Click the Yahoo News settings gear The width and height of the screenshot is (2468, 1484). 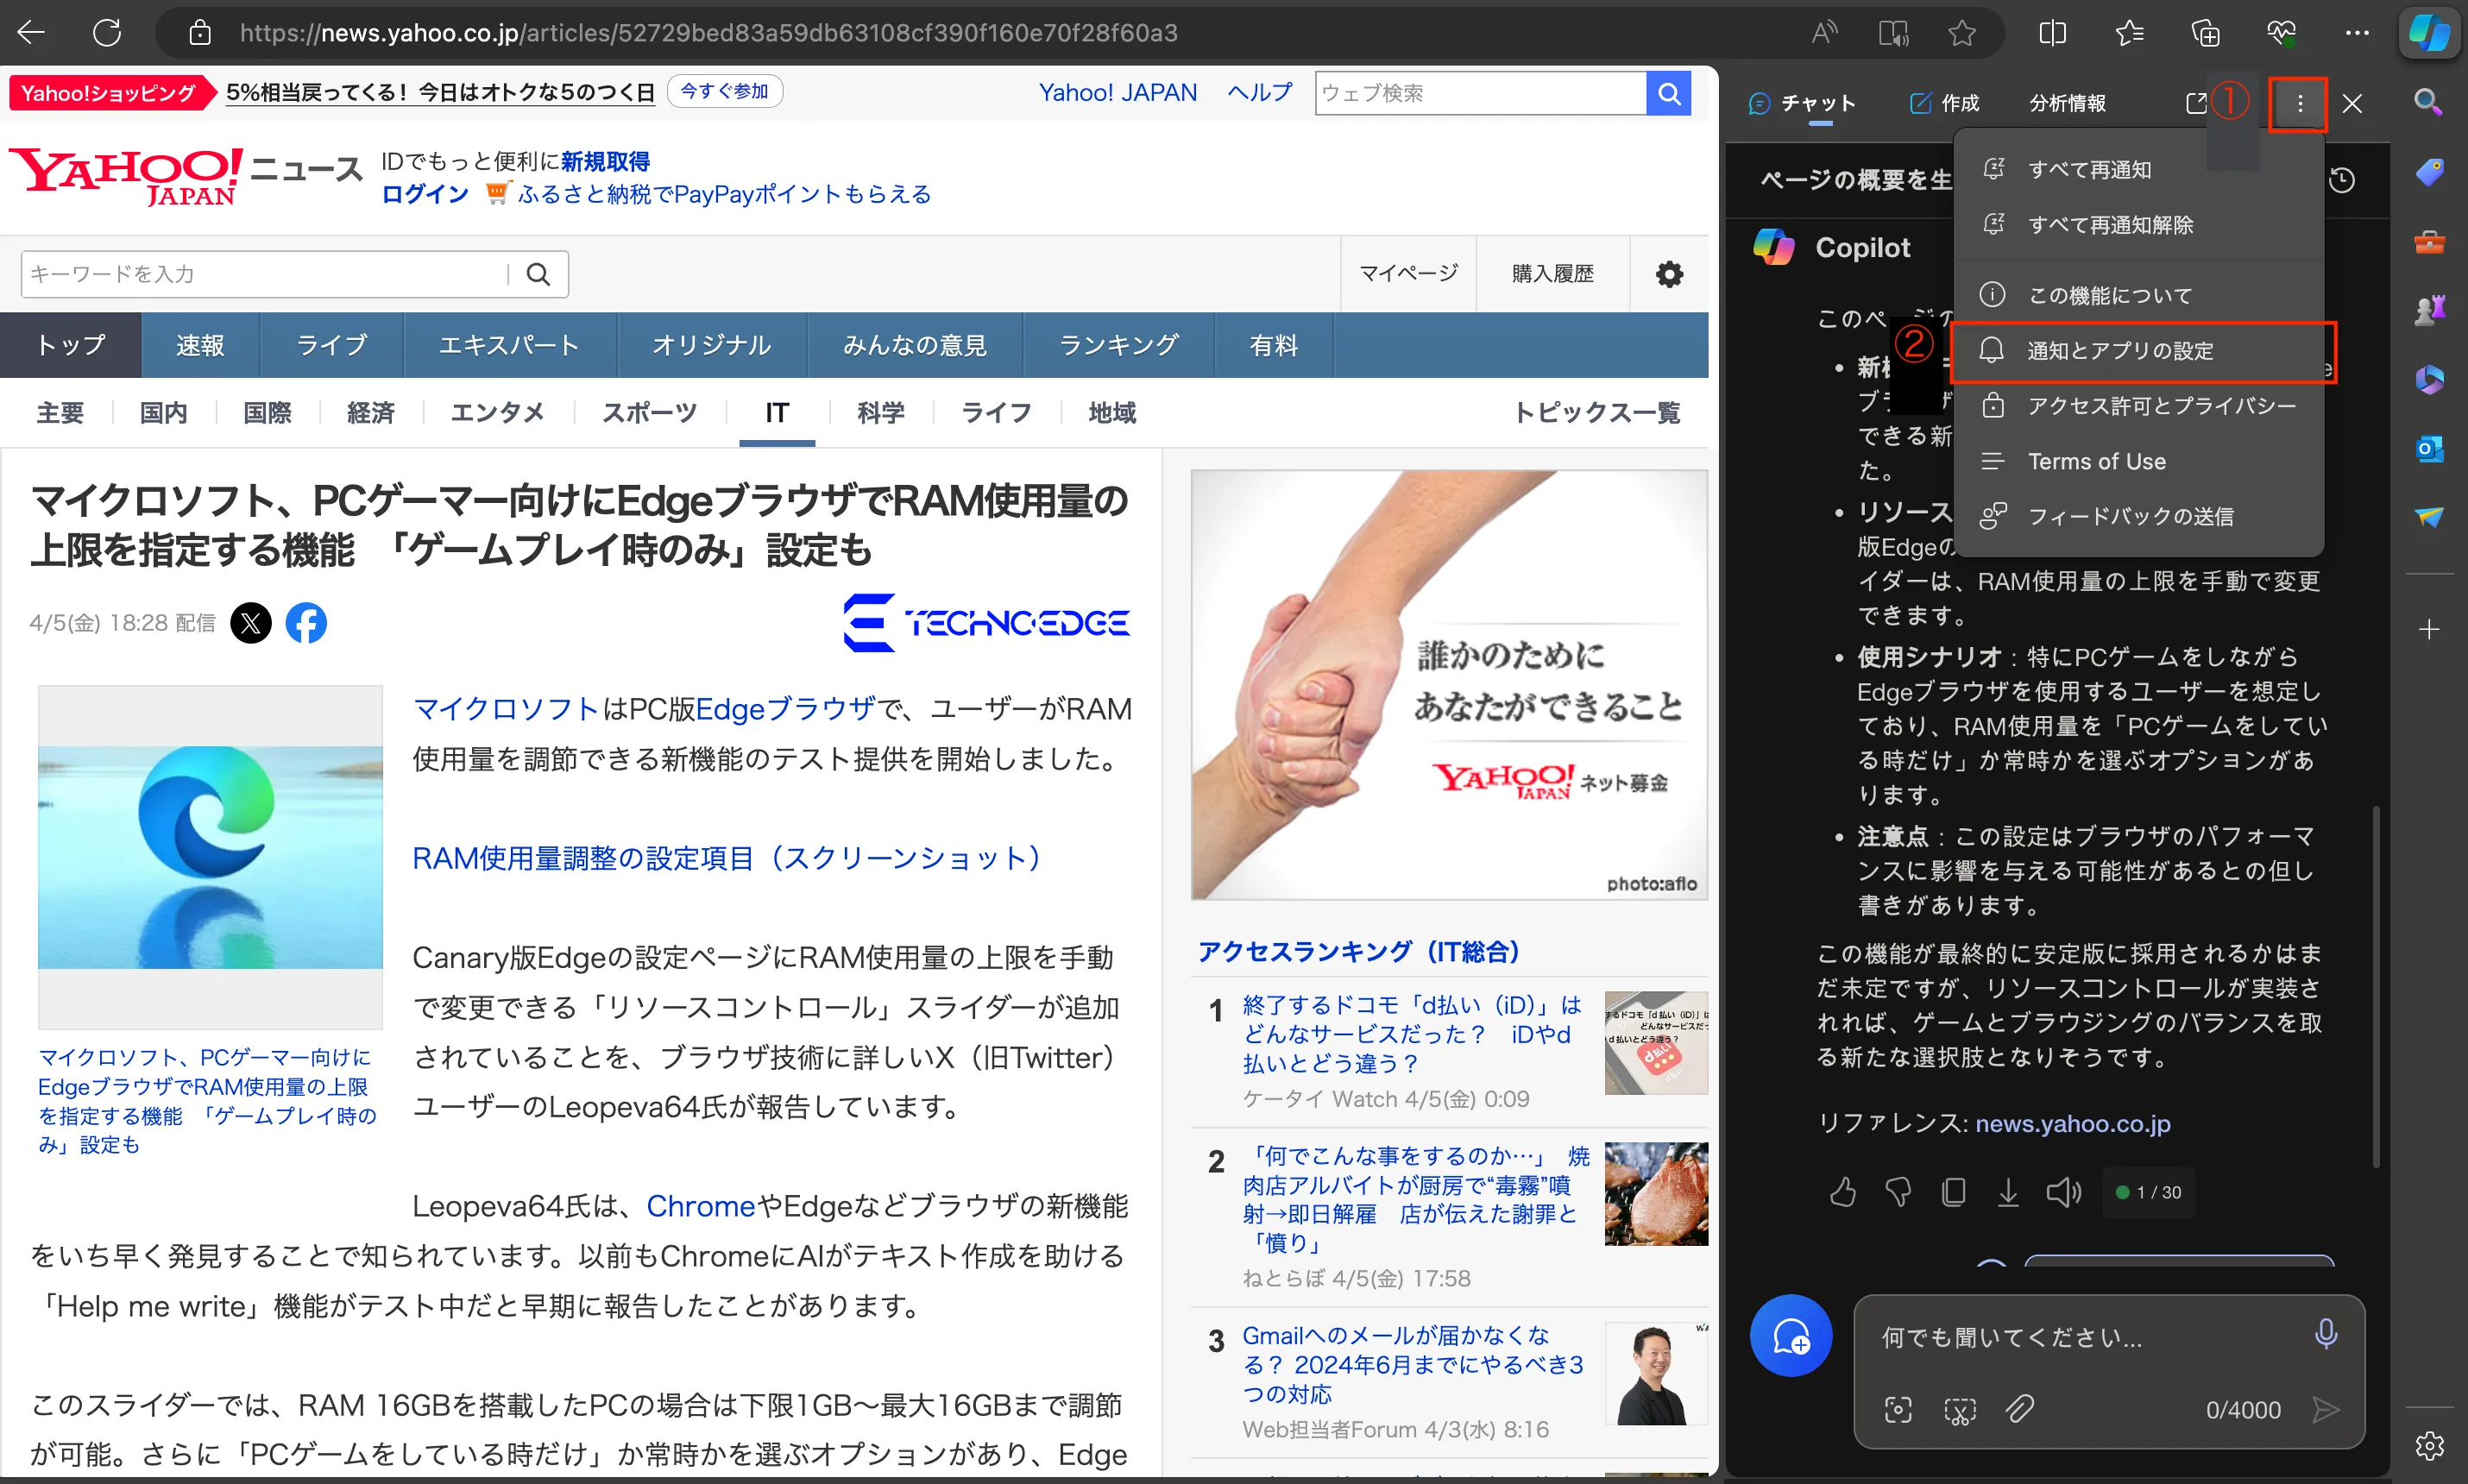[1669, 274]
